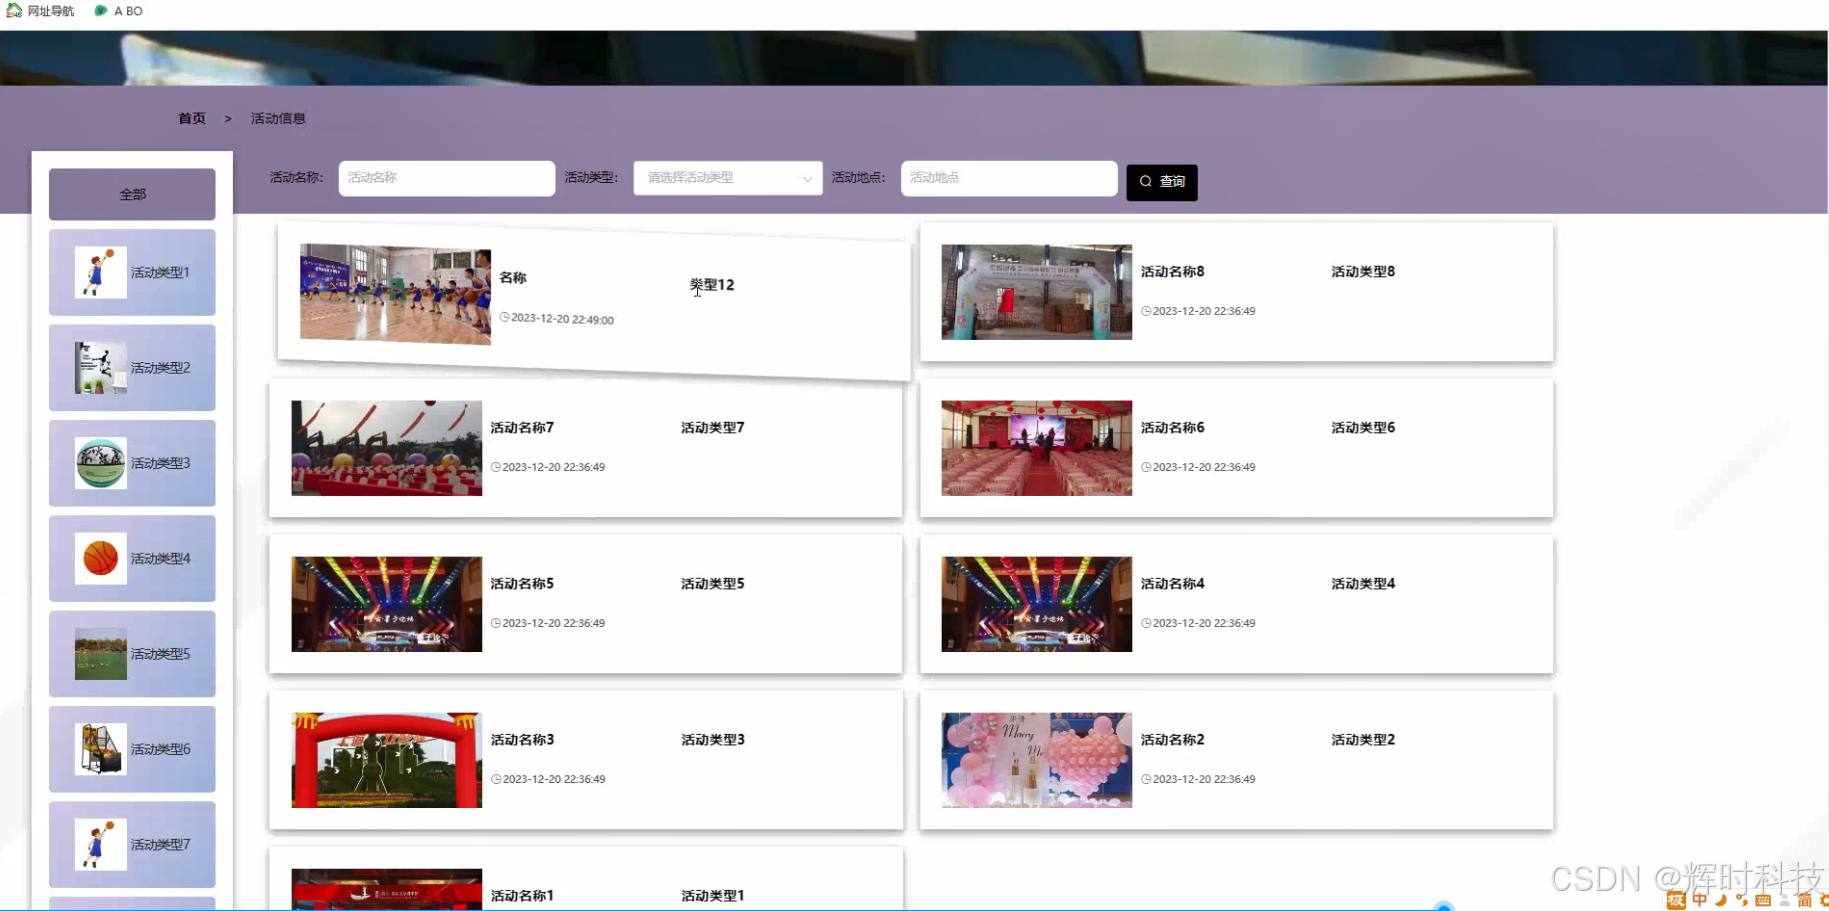
Task: Click the 活动类型7 label on card
Action: pos(713,428)
